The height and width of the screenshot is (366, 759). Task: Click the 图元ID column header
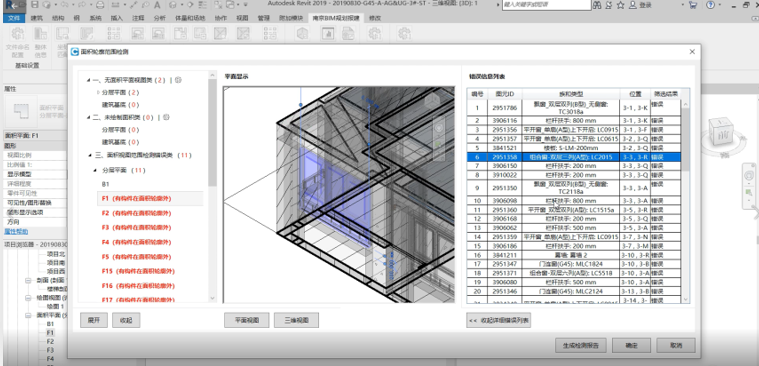505,94
